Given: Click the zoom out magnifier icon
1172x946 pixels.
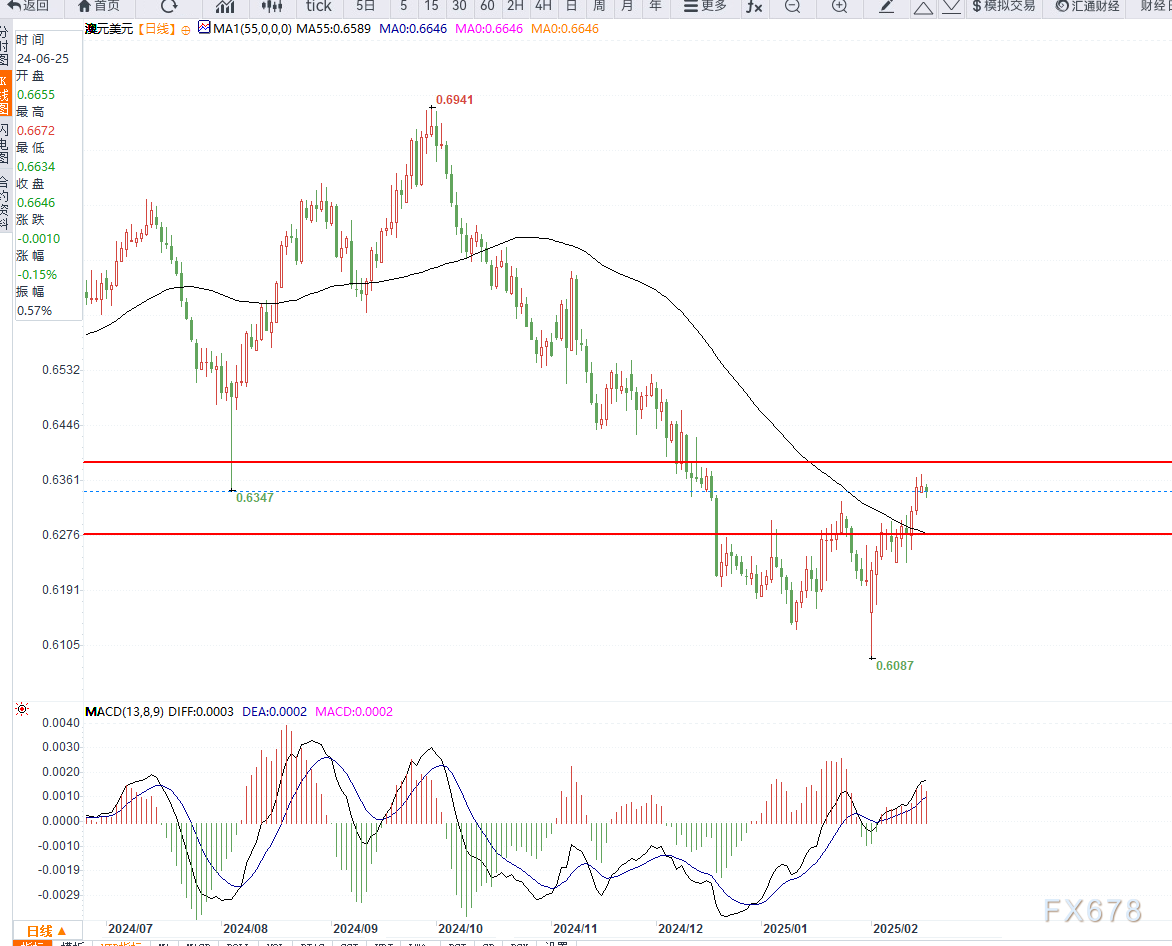Looking at the screenshot, I should (x=792, y=8).
